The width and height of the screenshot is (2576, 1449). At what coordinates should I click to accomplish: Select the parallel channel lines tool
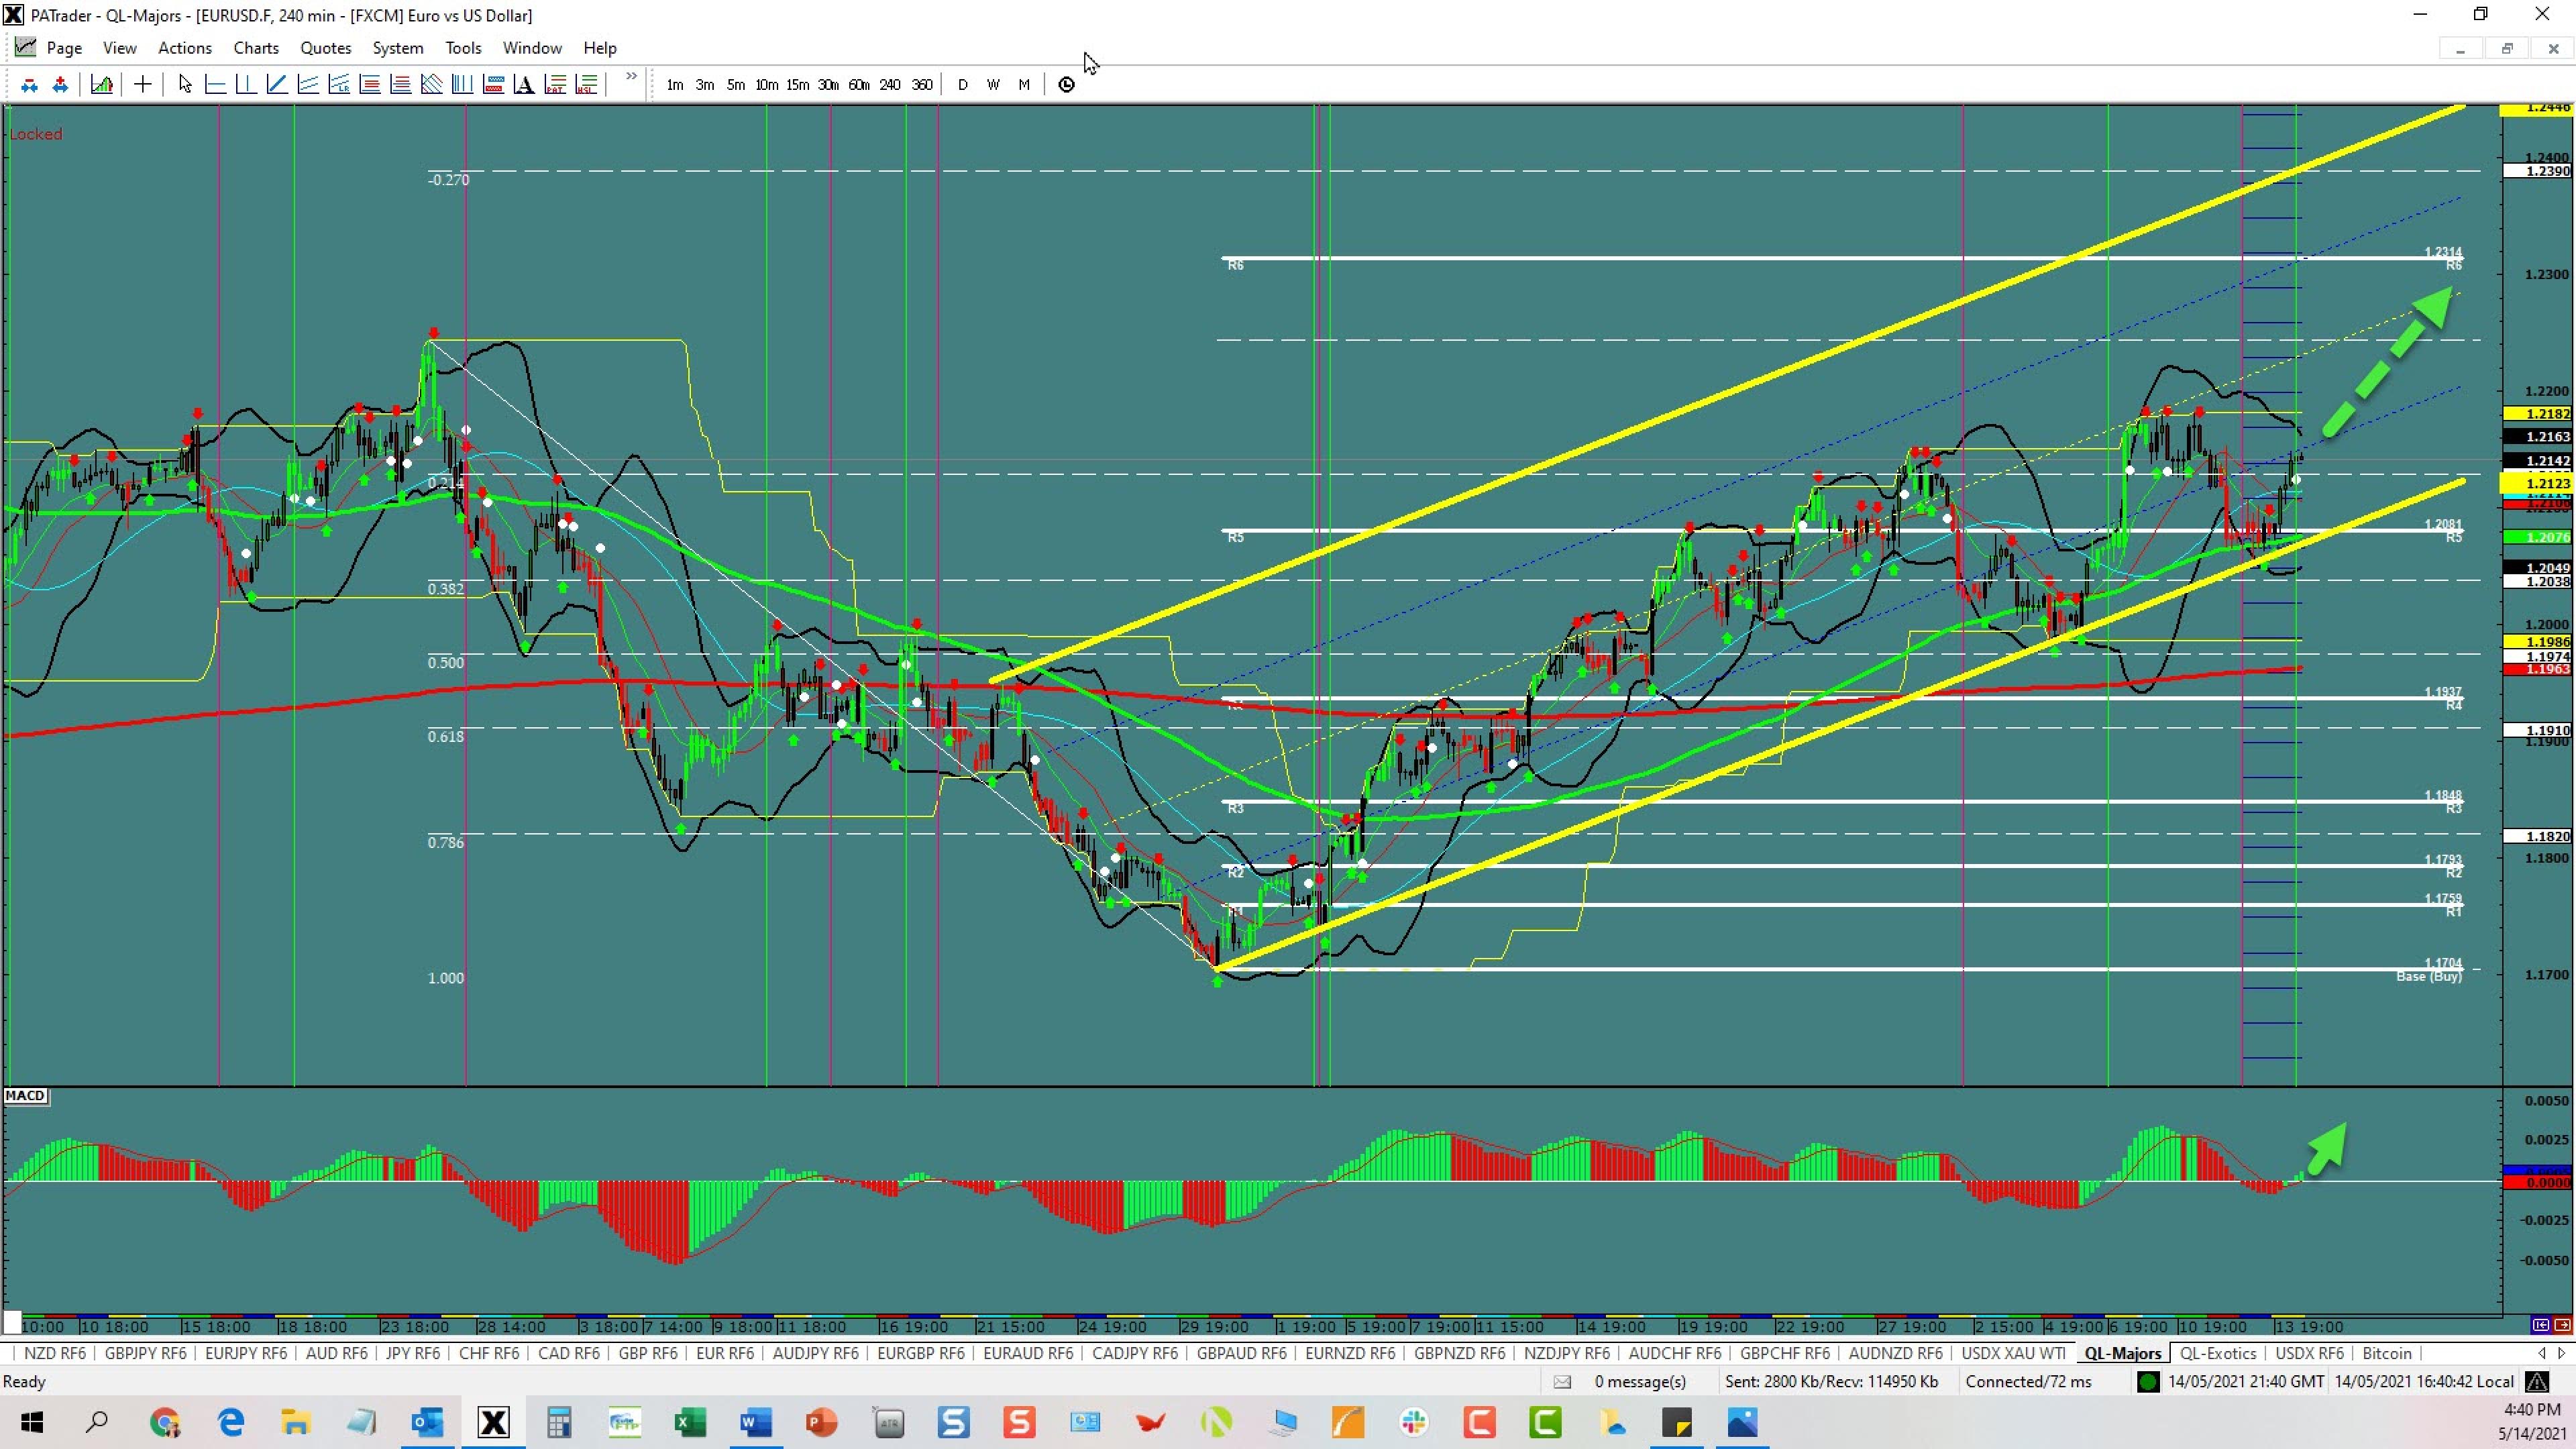[308, 85]
